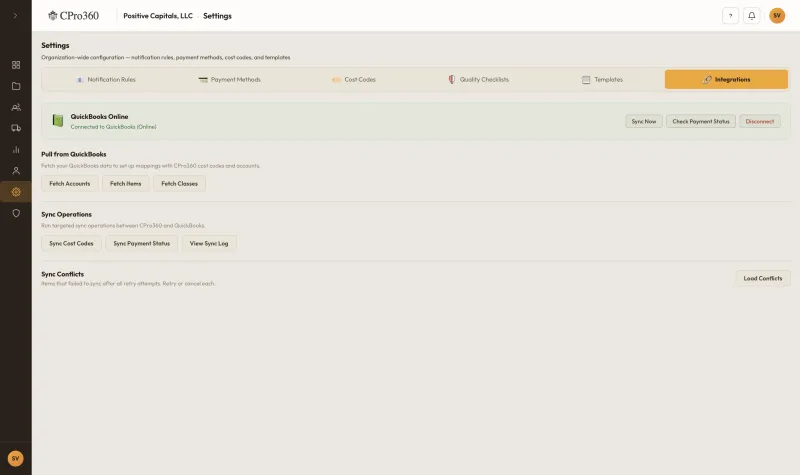Image resolution: width=800 pixels, height=475 pixels.
Task: Open the shield icon in sidebar
Action: point(16,213)
